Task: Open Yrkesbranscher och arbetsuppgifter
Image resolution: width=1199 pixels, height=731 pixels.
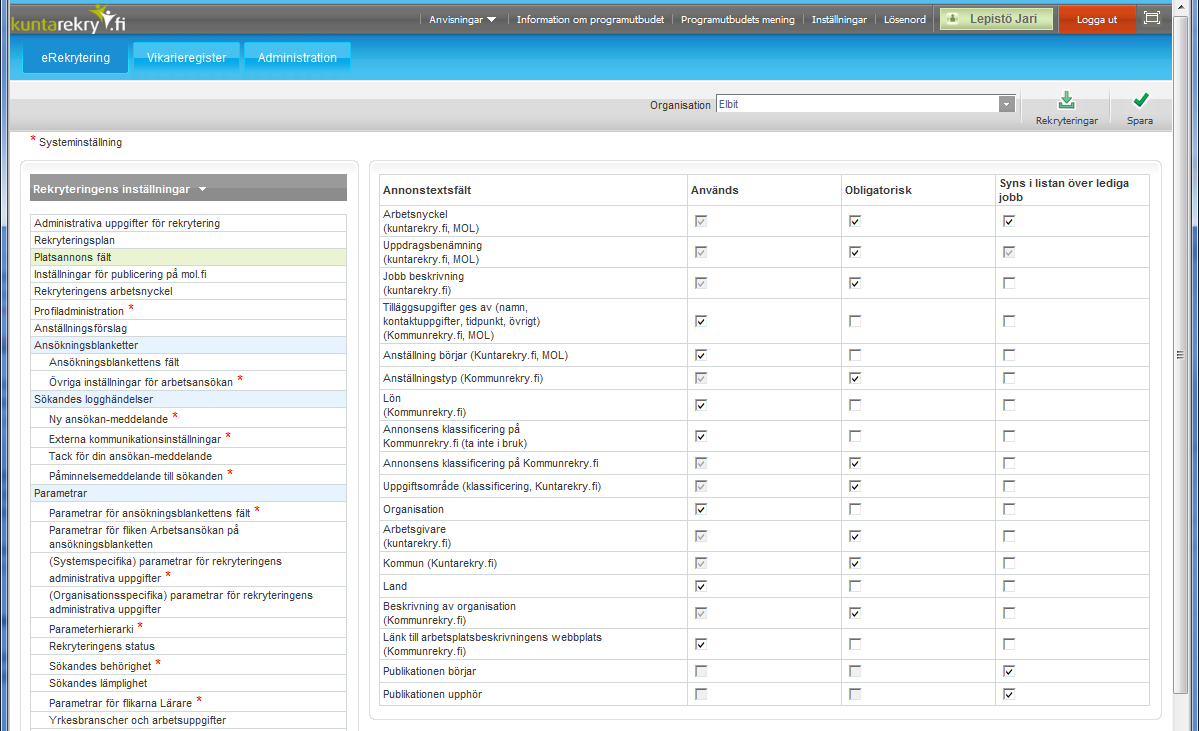Action: click(188, 720)
